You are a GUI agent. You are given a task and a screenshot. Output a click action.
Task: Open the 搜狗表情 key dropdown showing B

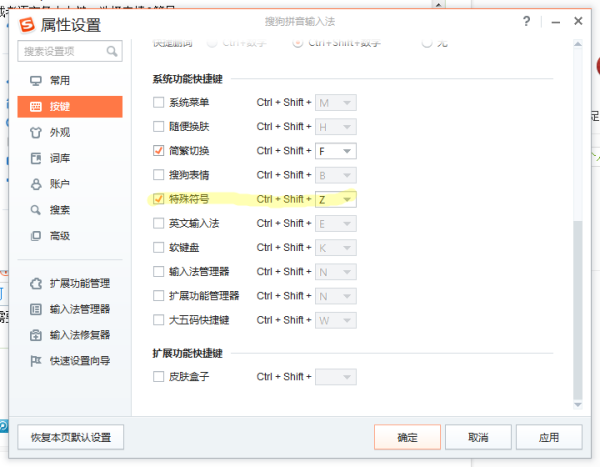(x=336, y=175)
